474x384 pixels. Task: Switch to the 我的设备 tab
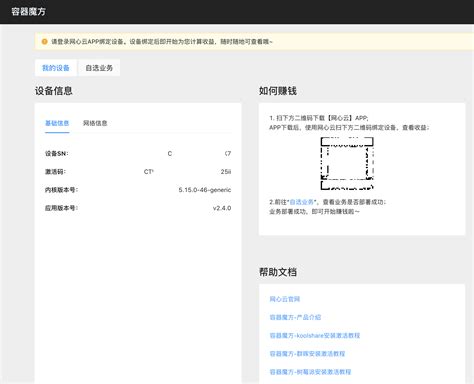coord(56,68)
